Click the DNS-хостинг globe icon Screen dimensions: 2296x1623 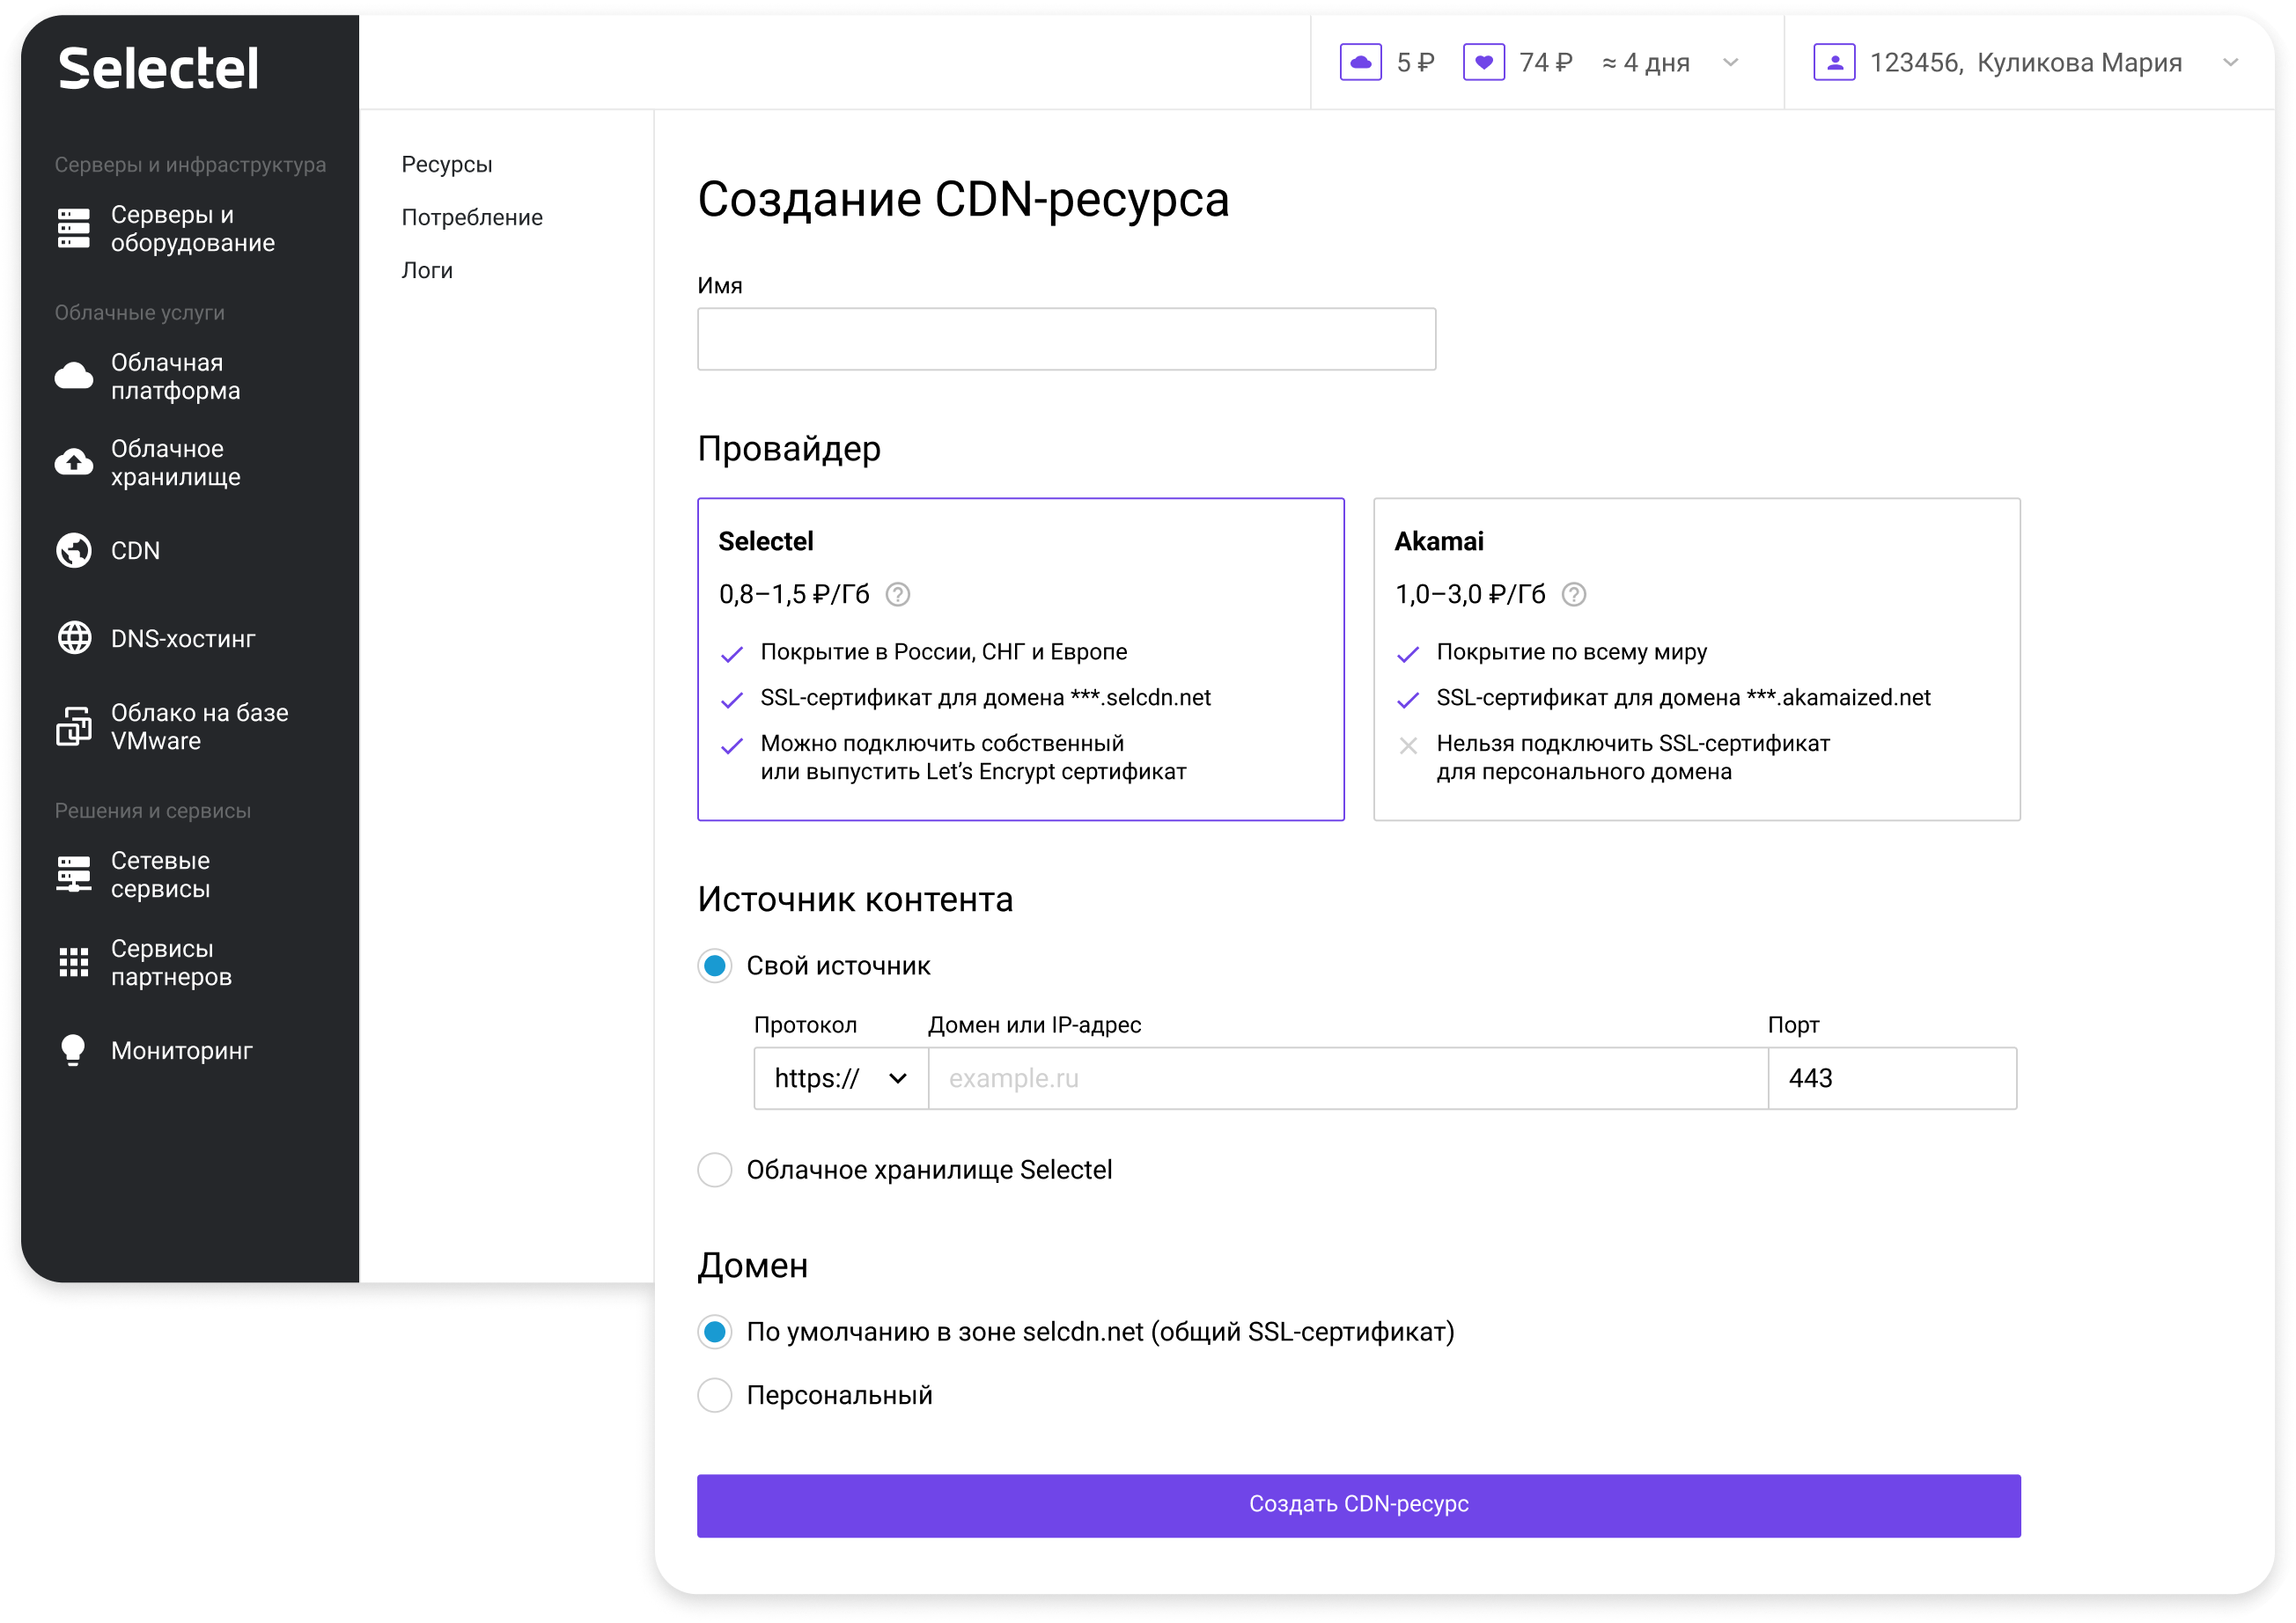click(74, 638)
